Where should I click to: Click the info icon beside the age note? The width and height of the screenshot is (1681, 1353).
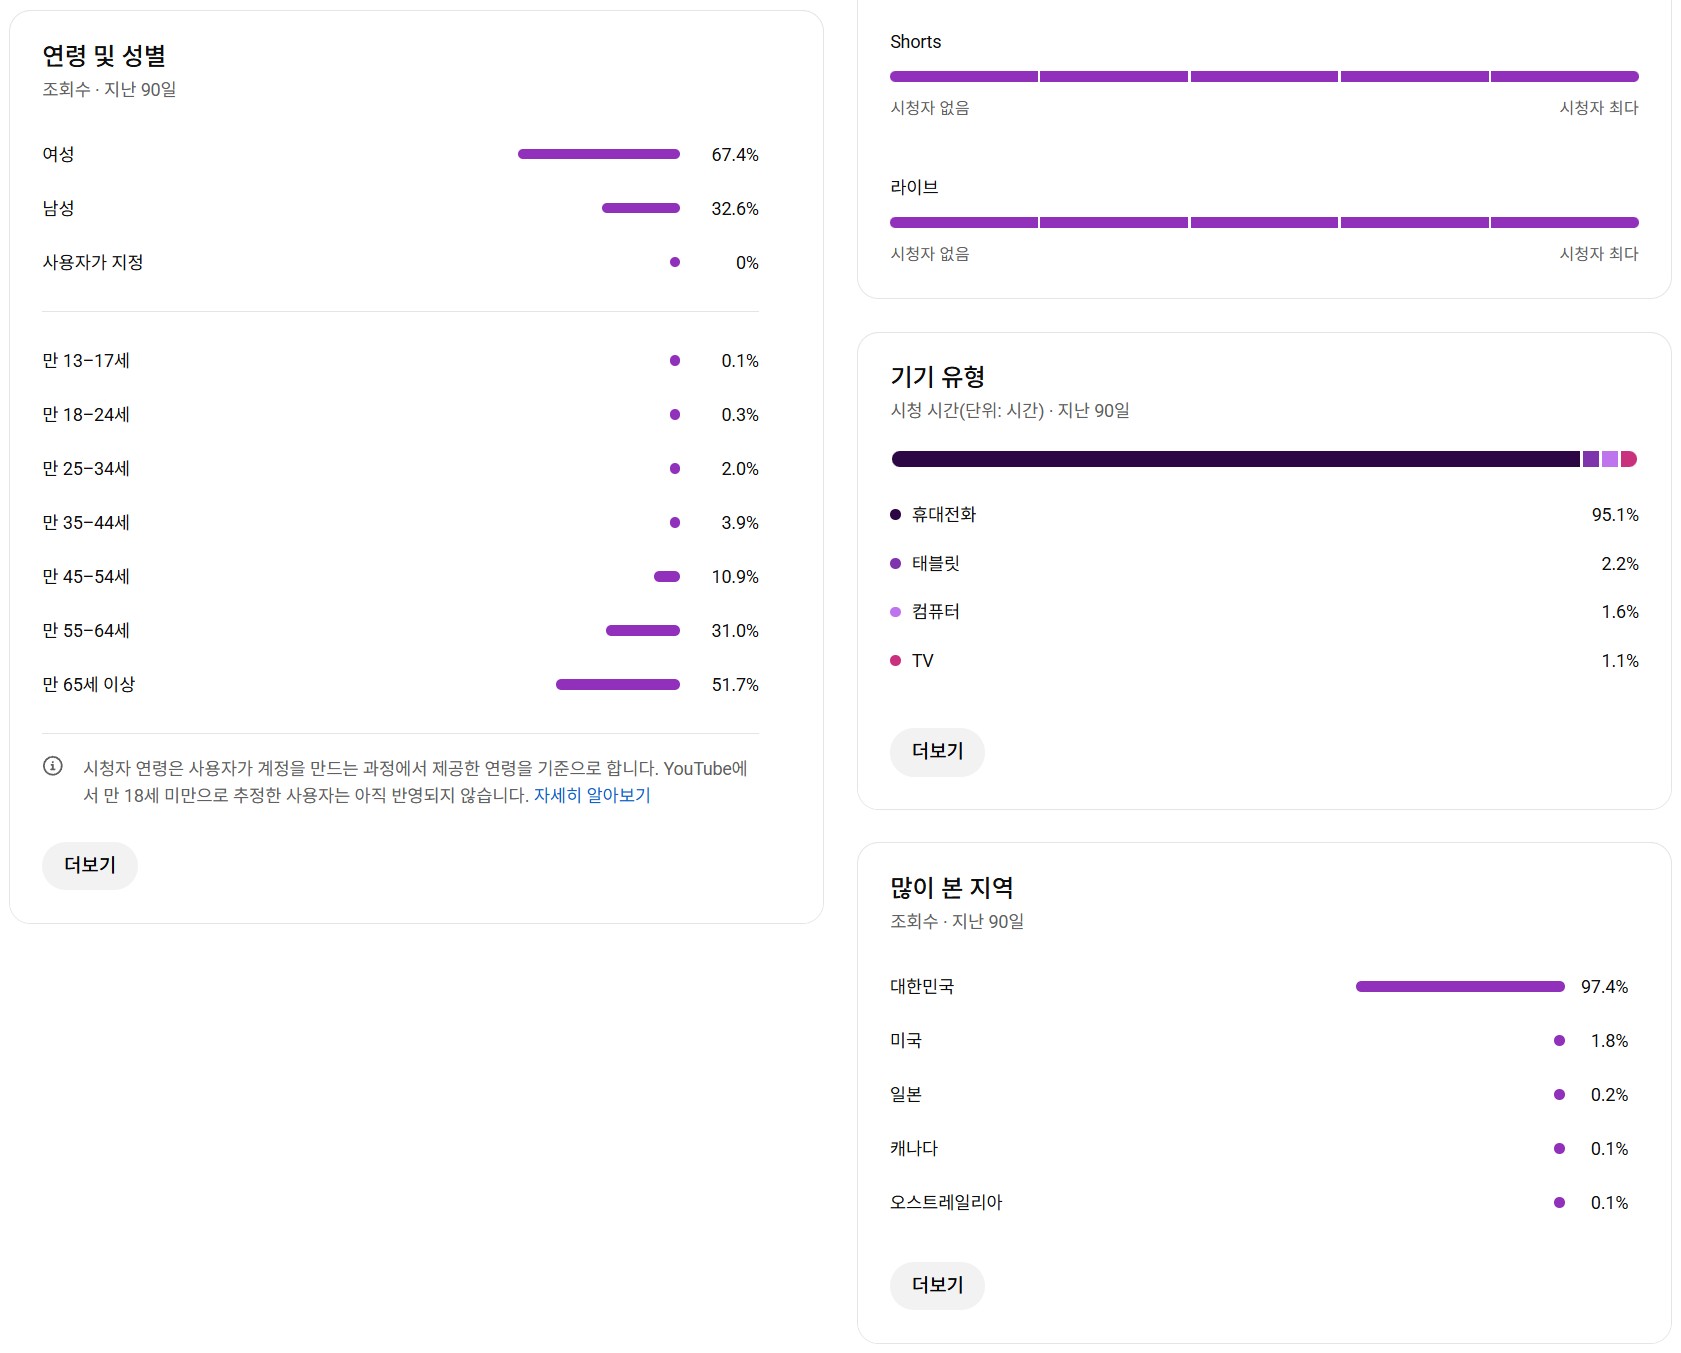(x=53, y=766)
